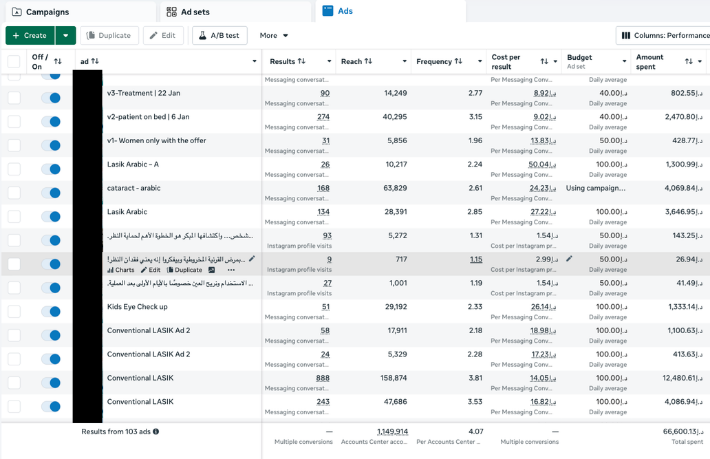Open the v2-patient on bed | 6 Jan ad

point(148,117)
